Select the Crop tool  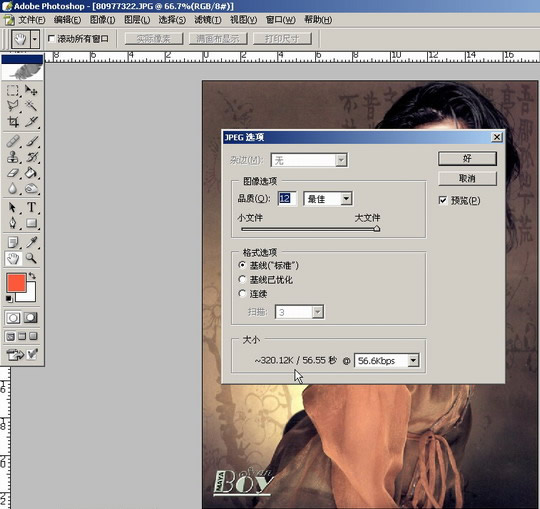coord(13,122)
